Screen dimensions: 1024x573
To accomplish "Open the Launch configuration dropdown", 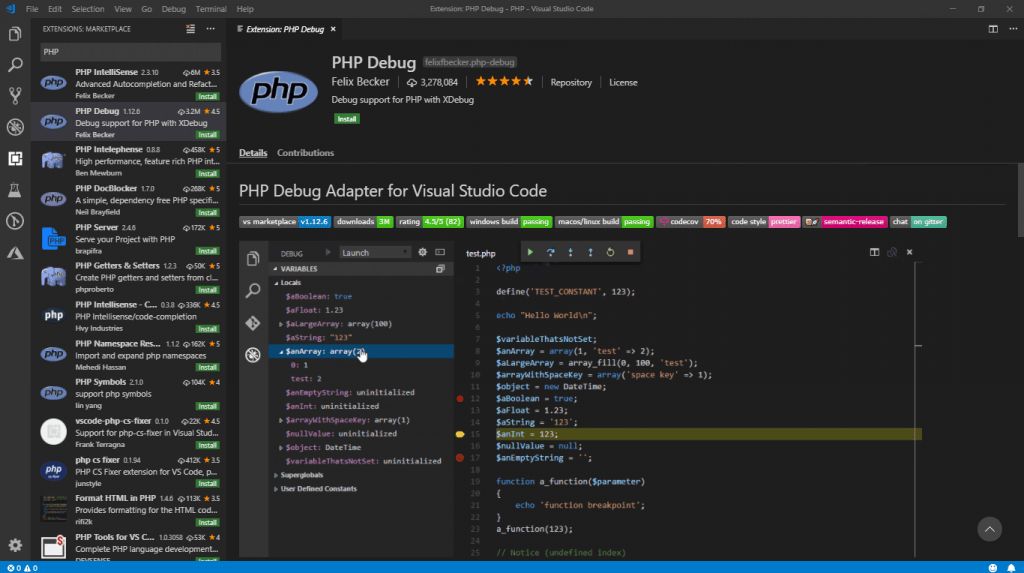I will coord(375,253).
